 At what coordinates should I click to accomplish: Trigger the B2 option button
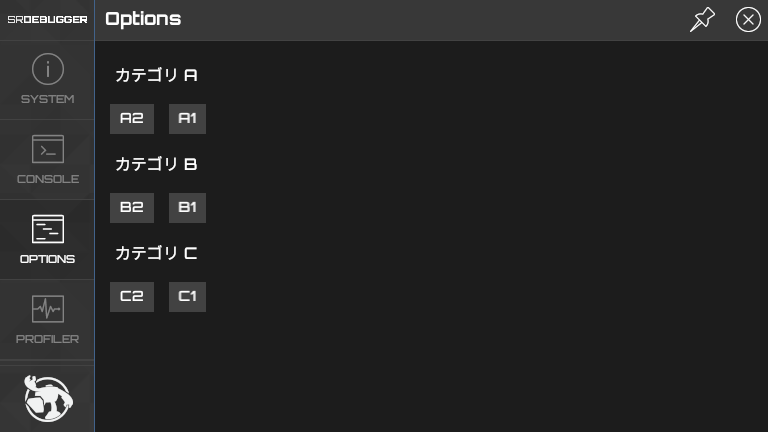[x=132, y=208]
